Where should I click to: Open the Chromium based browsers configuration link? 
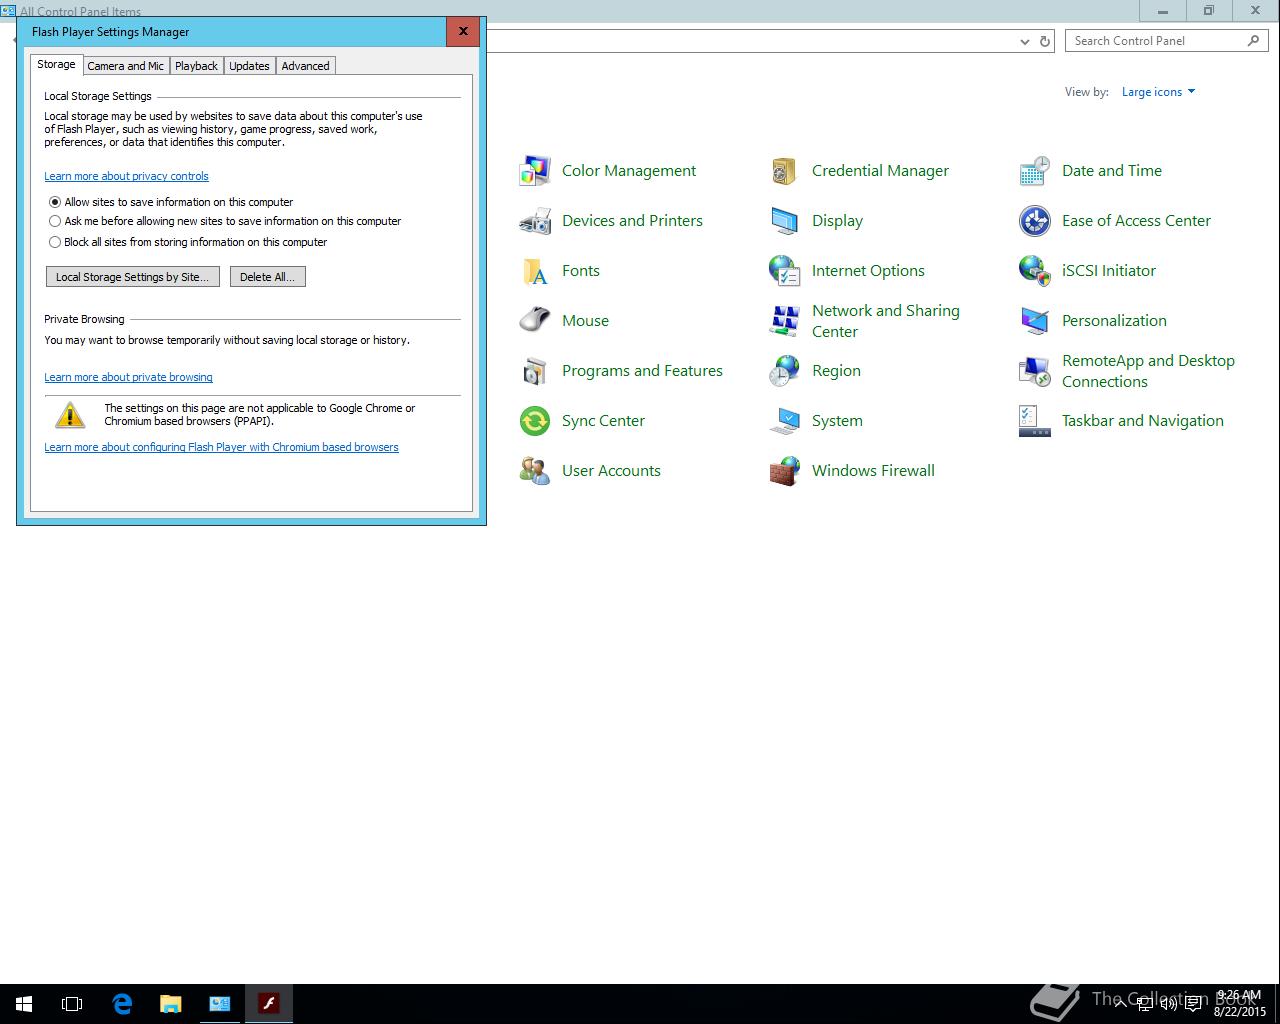point(221,447)
